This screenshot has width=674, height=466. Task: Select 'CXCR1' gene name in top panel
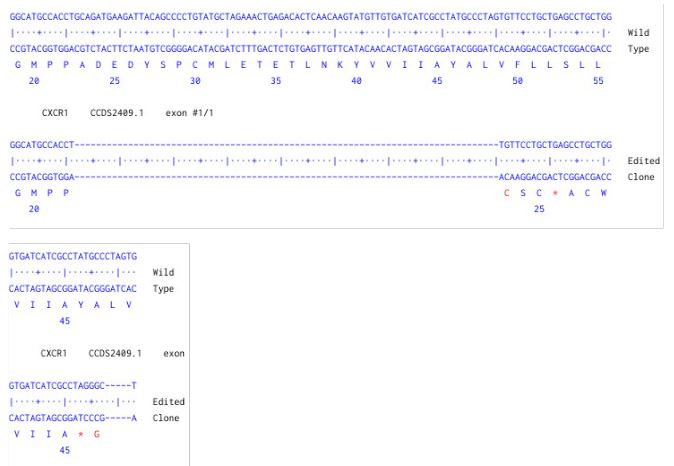(x=55, y=113)
